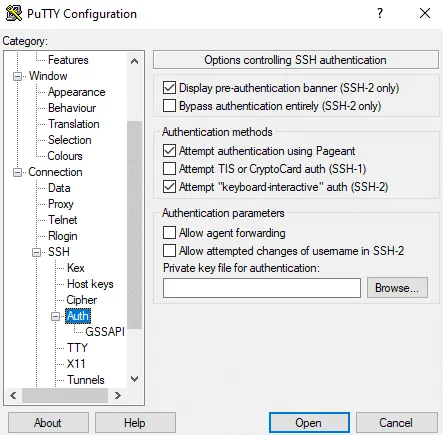Collapse the SSH tree node
This screenshot has height=435, width=443.
point(37,252)
